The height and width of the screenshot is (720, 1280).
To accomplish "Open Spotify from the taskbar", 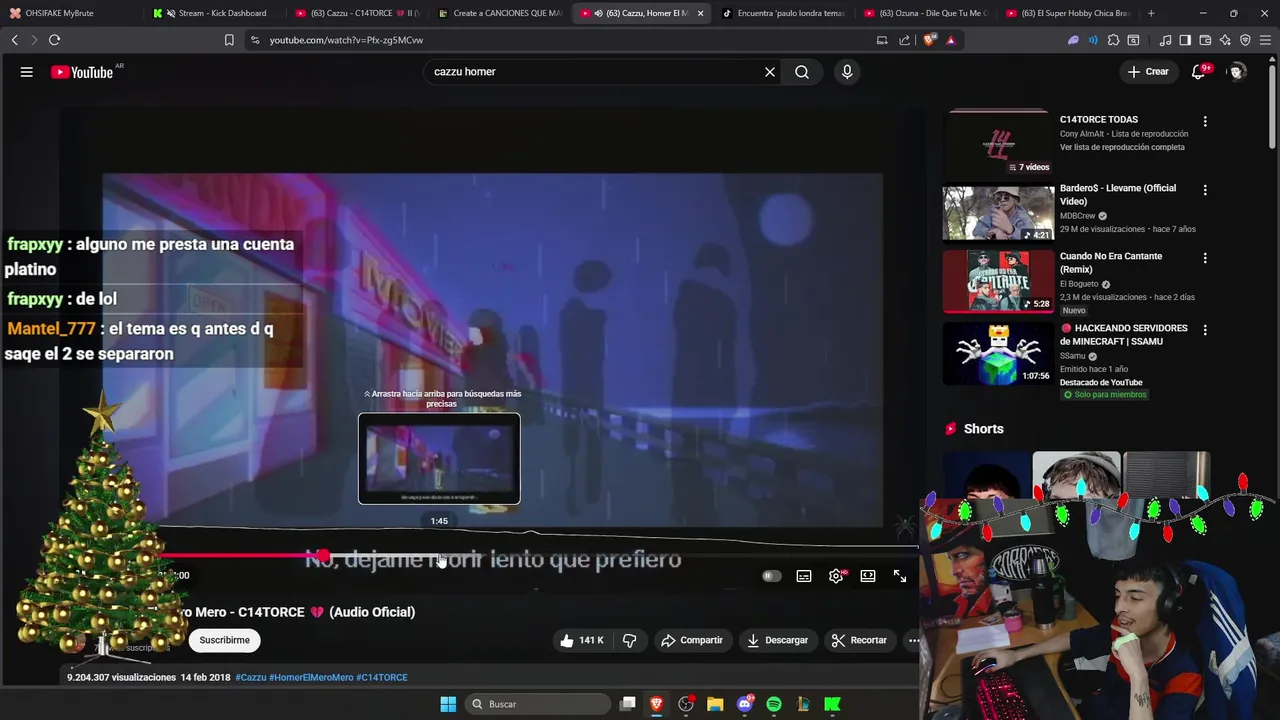I will [774, 704].
